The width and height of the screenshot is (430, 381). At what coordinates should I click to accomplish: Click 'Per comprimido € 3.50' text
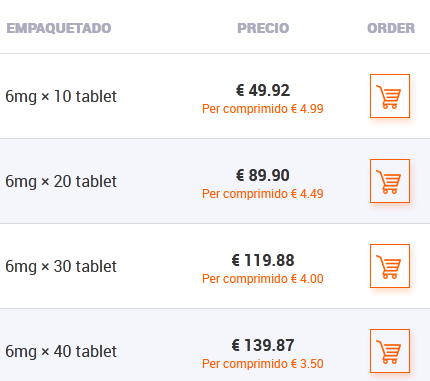point(263,364)
